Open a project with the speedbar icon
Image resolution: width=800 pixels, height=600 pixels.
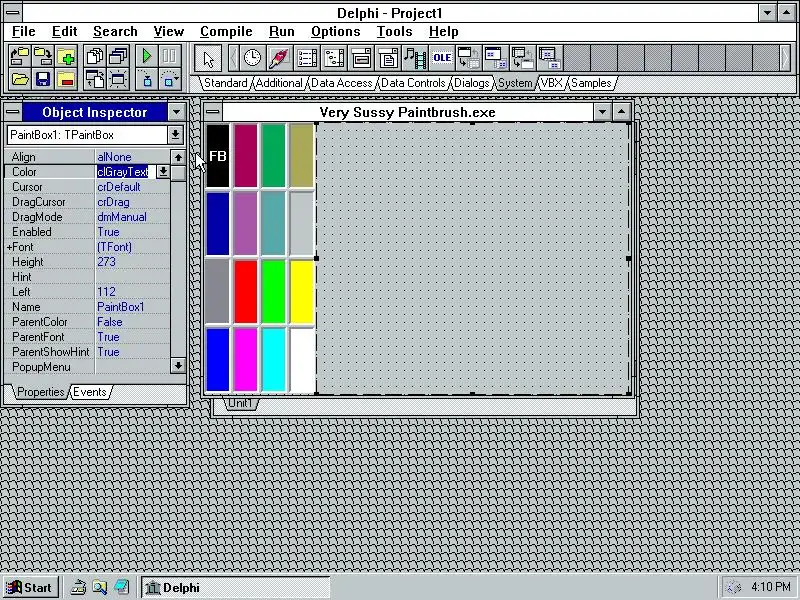point(19,57)
